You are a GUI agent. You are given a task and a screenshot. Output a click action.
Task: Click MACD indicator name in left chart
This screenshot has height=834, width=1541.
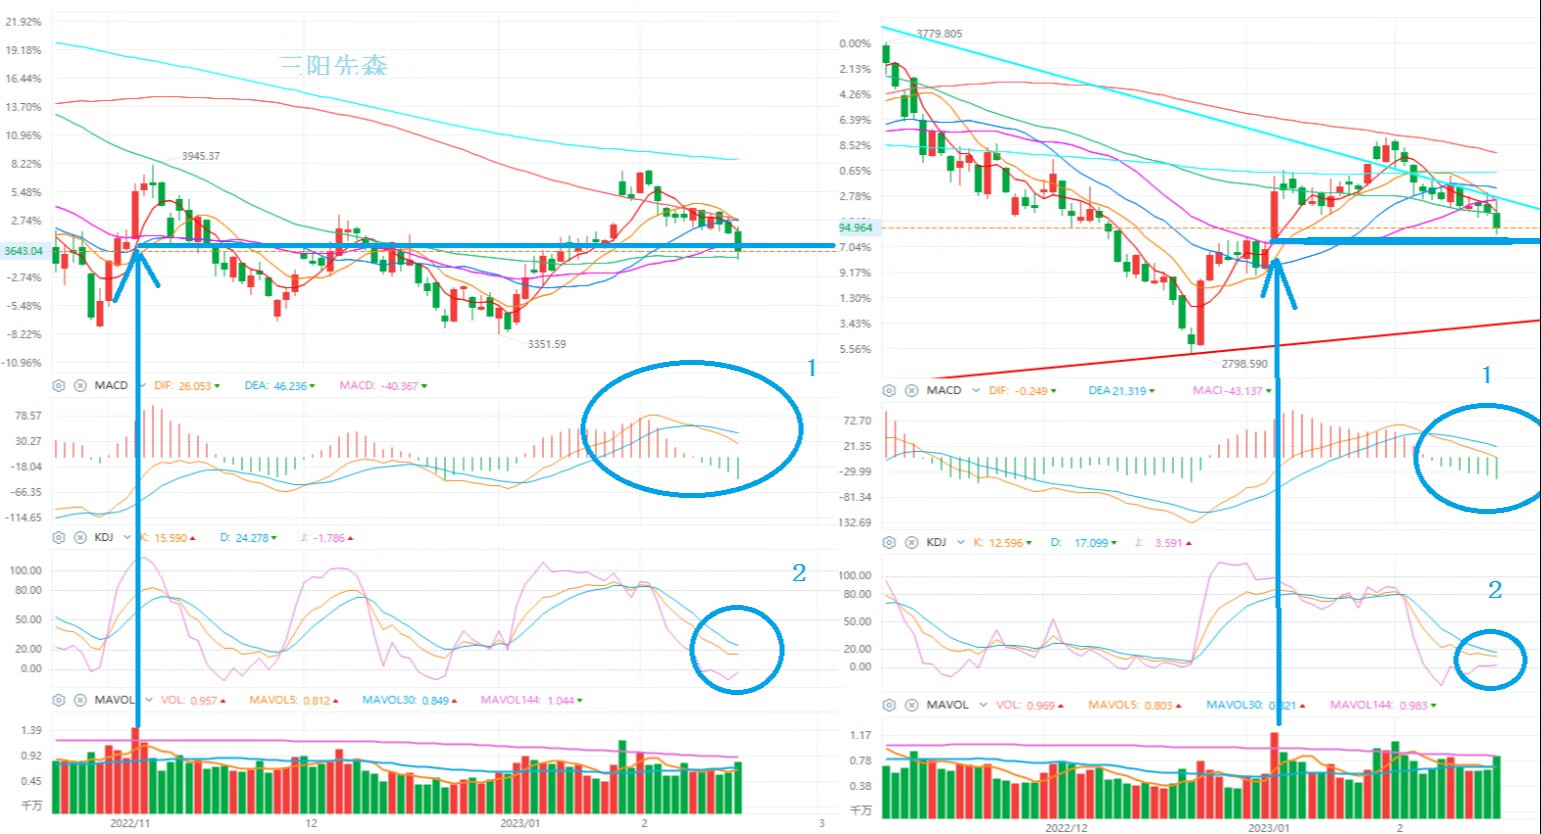point(111,385)
